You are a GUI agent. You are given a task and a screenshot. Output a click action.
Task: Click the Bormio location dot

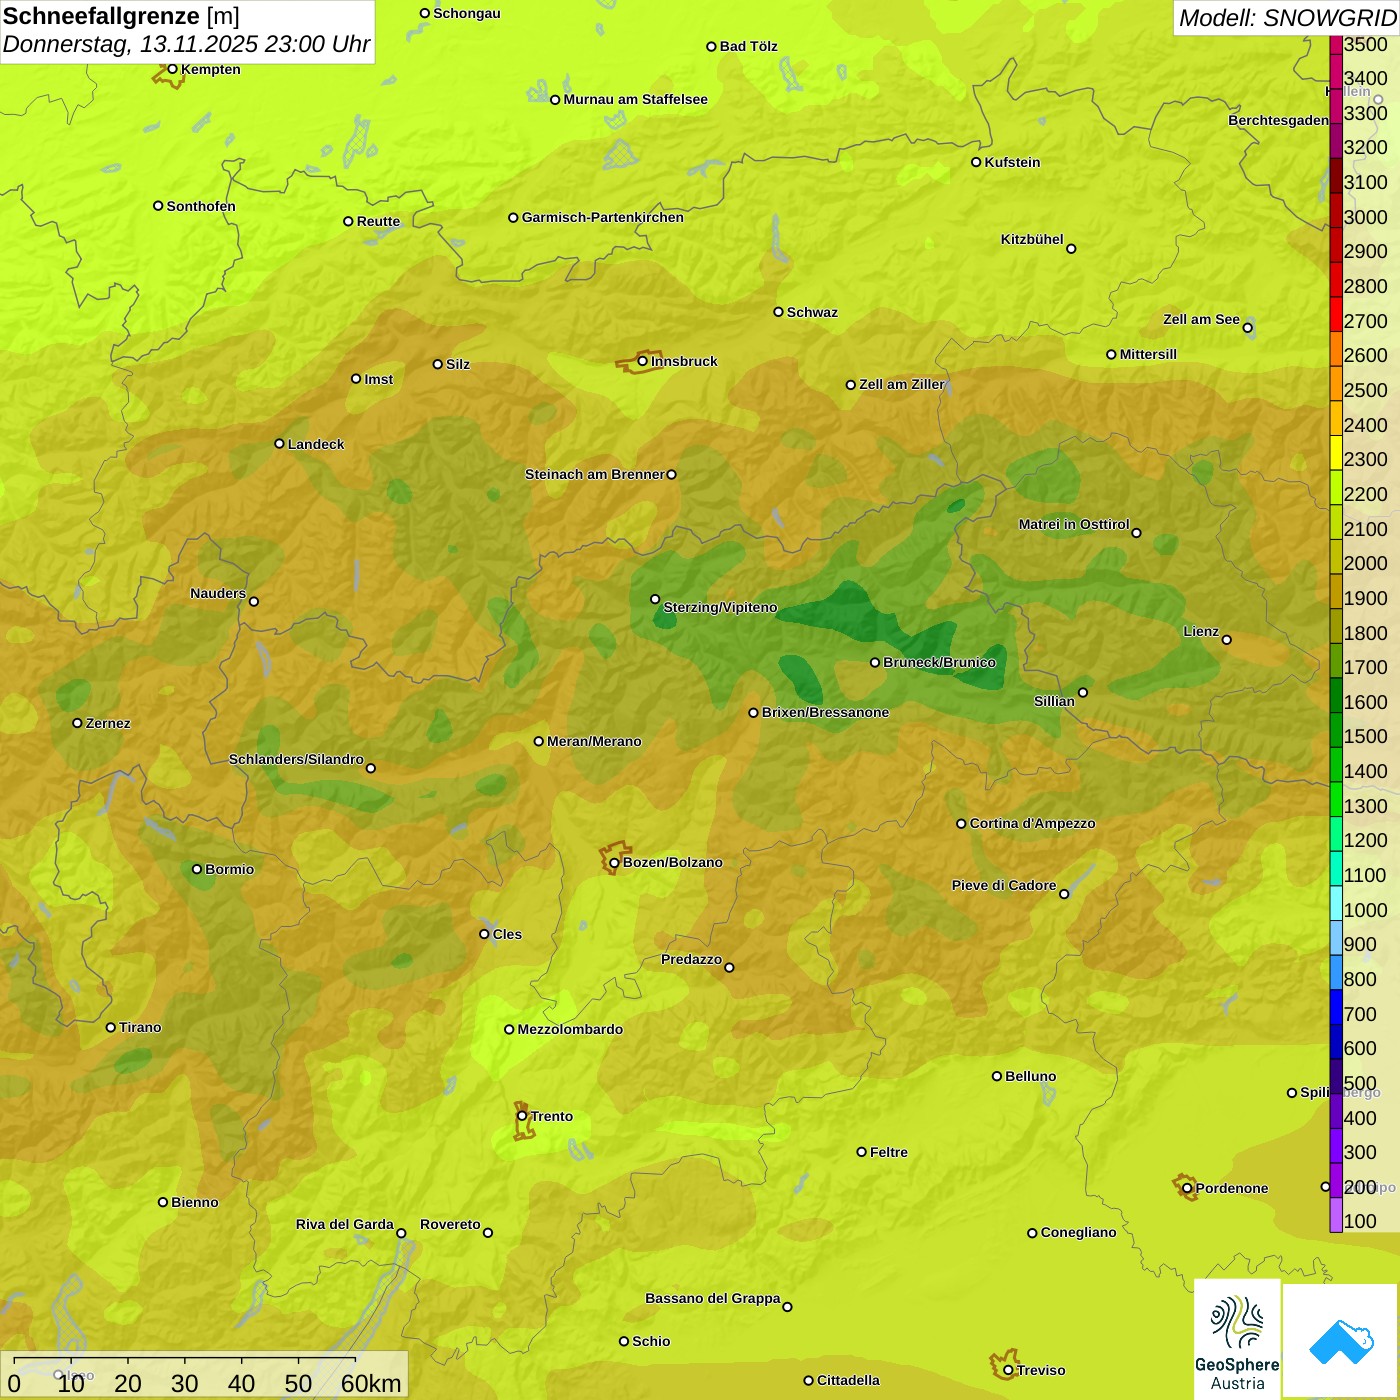coord(197,869)
